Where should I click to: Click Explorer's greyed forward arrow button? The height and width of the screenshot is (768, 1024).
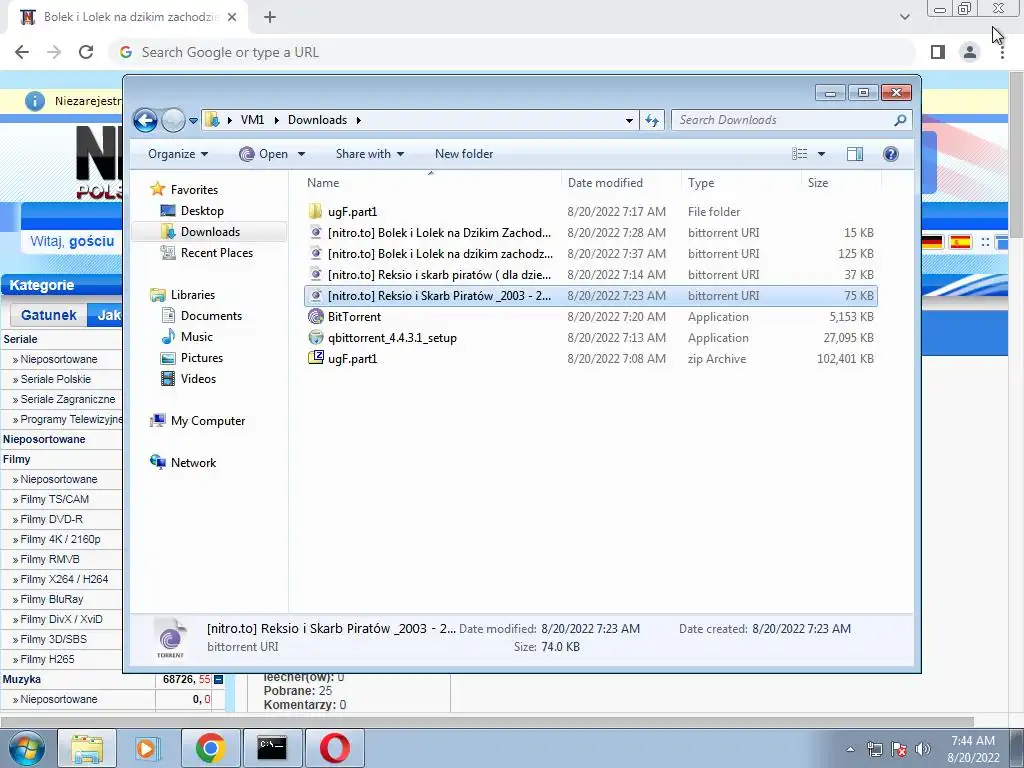pyautogui.click(x=173, y=120)
